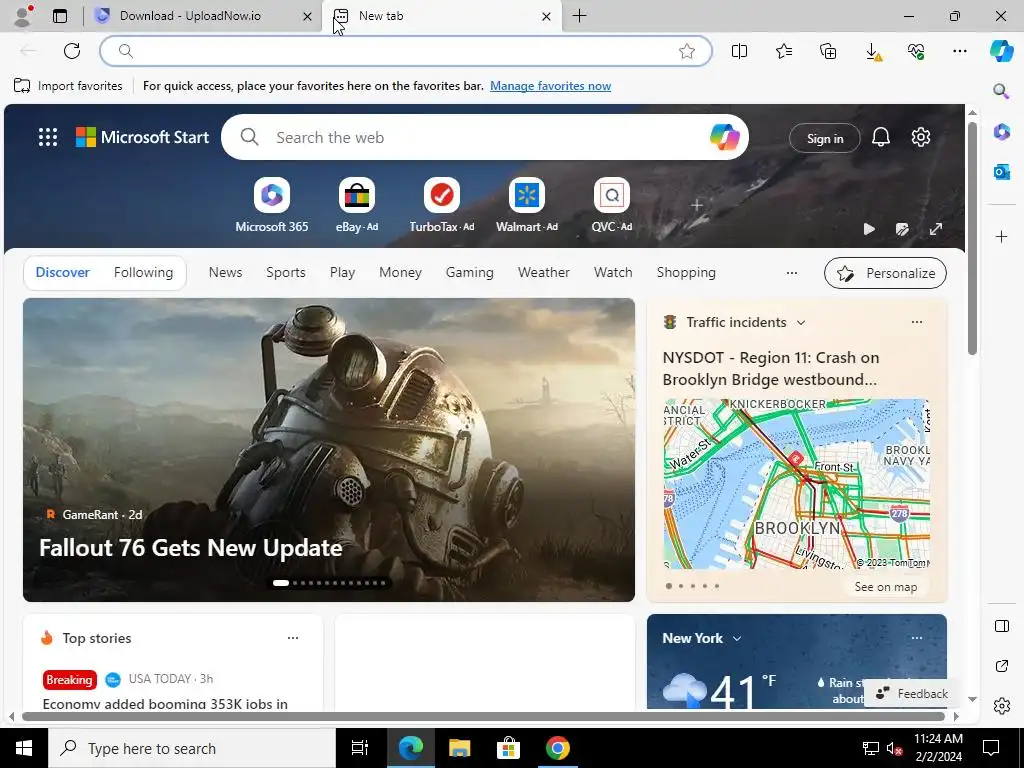
Task: Open a new browser tab
Action: point(579,16)
